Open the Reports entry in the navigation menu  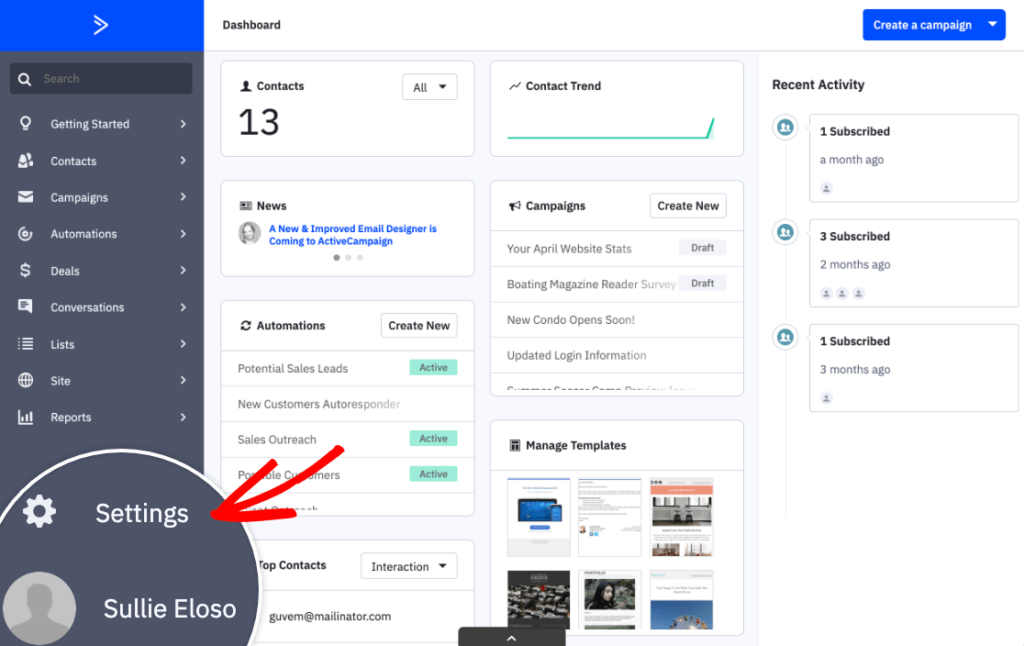click(x=71, y=417)
